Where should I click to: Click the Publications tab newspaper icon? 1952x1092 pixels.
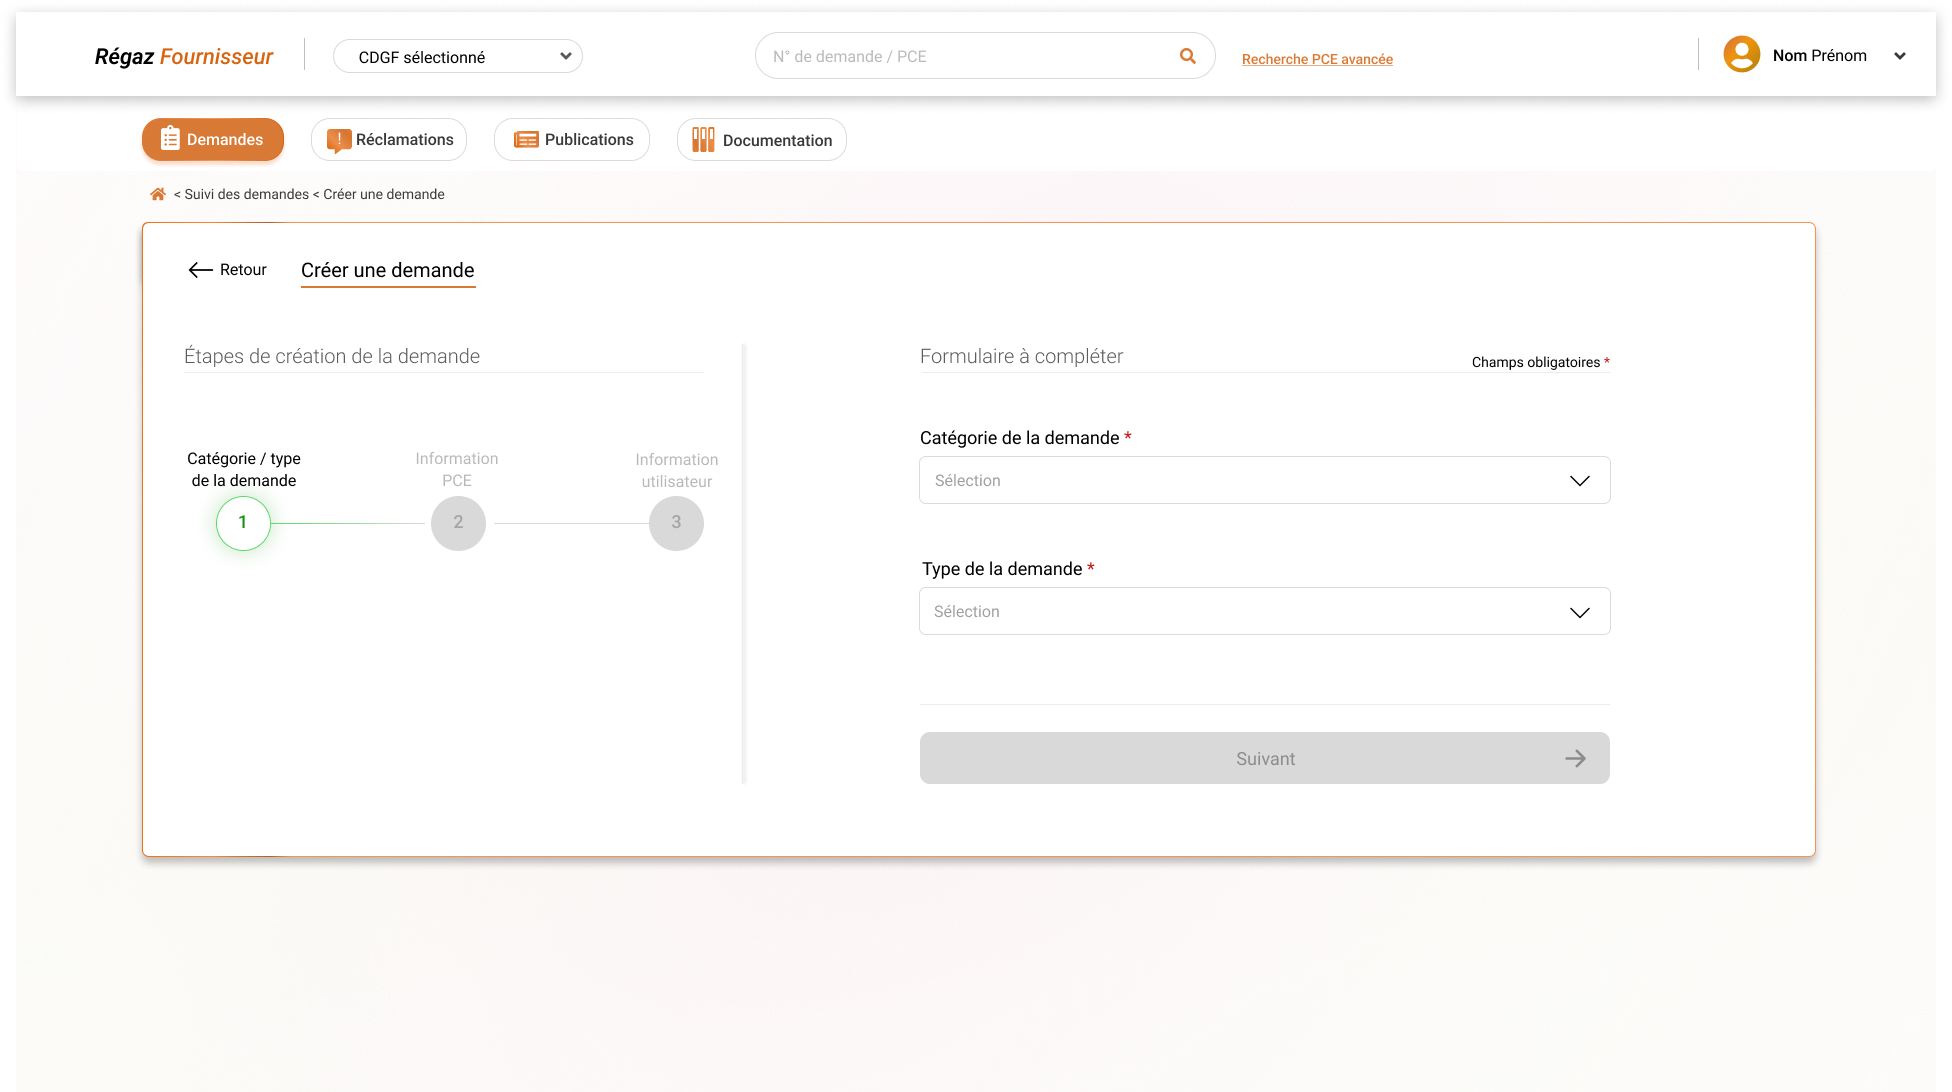(526, 140)
